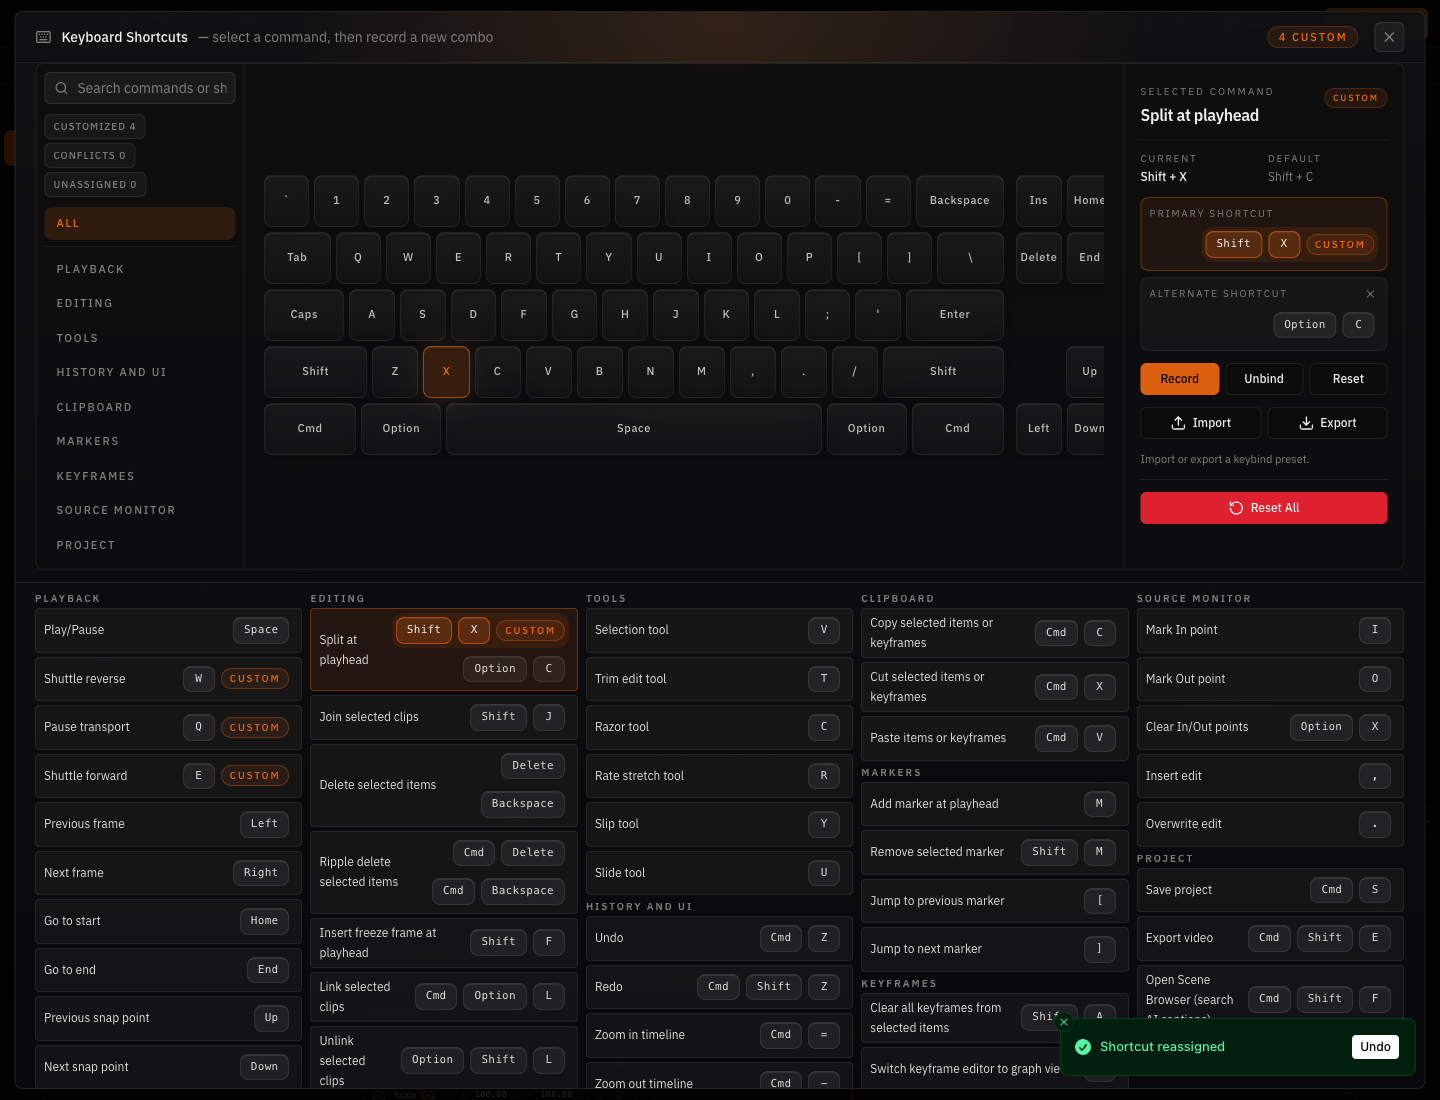1440x1100 pixels.
Task: Select the Pause transport command row
Action: (x=168, y=727)
